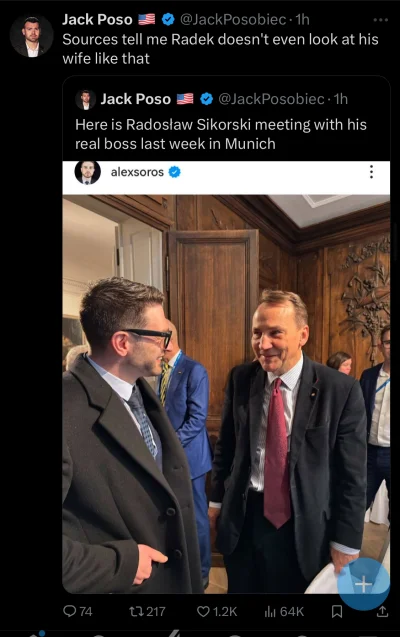Like the tweet with the heart icon

click(x=203, y=611)
